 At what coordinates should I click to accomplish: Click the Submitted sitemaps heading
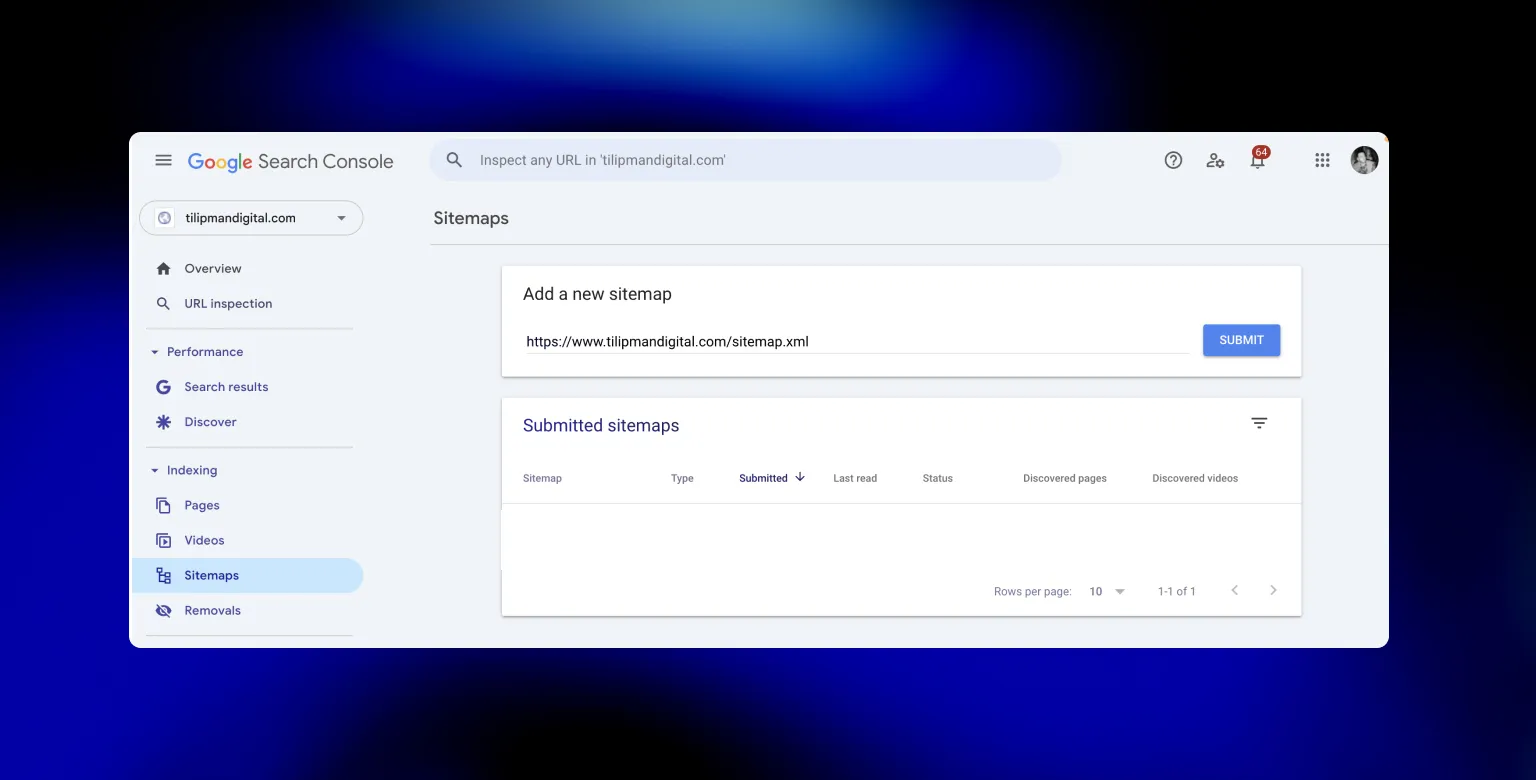601,425
